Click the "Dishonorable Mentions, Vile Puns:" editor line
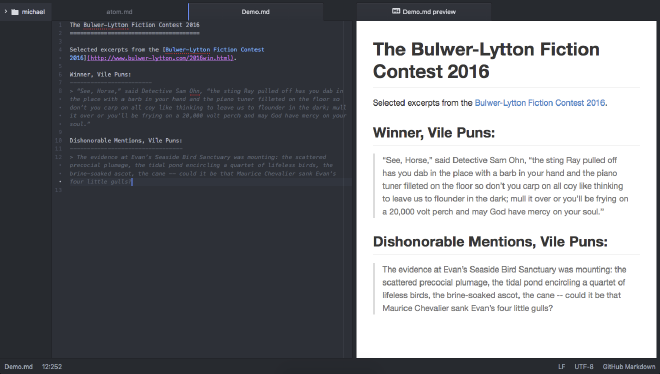 [126, 141]
